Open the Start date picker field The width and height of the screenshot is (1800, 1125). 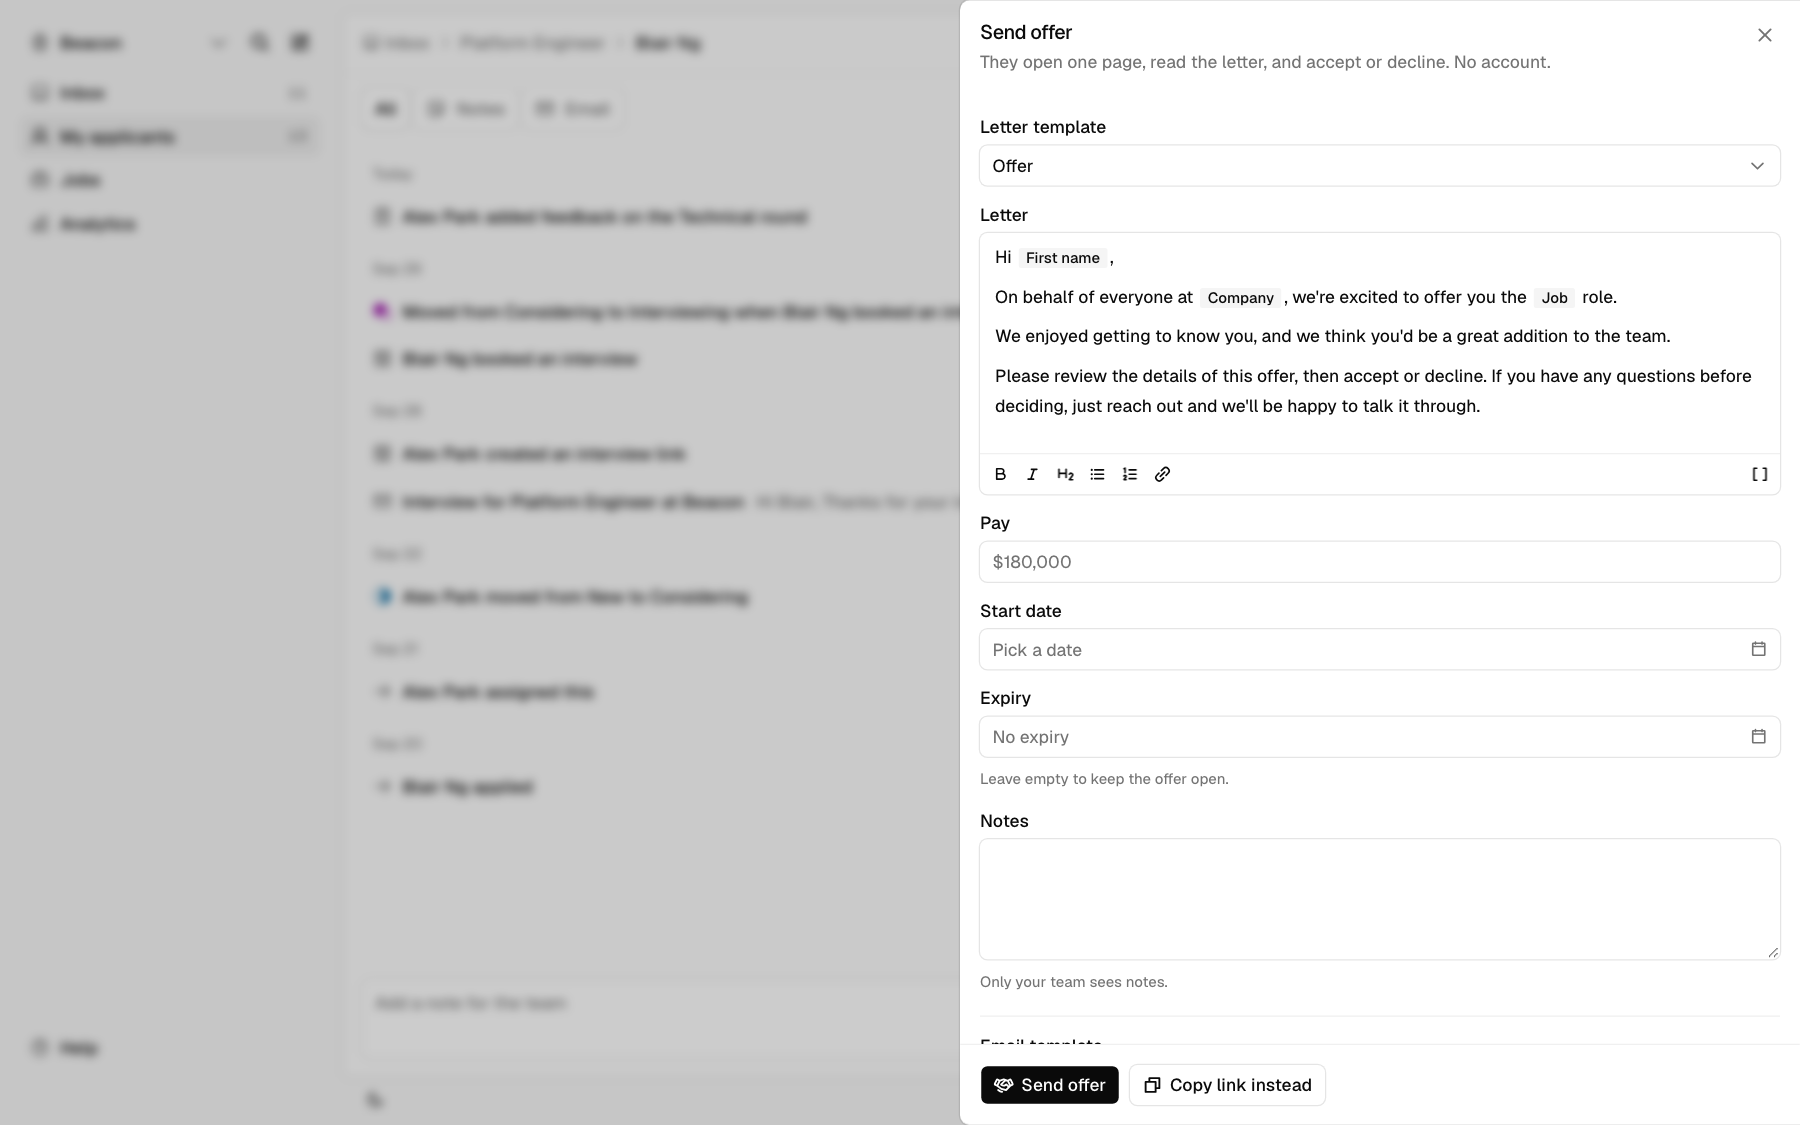[1380, 649]
